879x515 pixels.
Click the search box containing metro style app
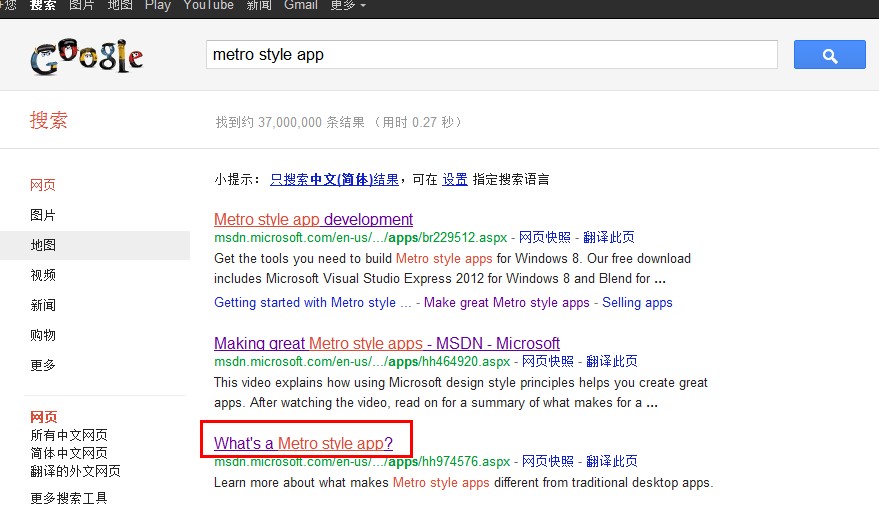click(492, 54)
